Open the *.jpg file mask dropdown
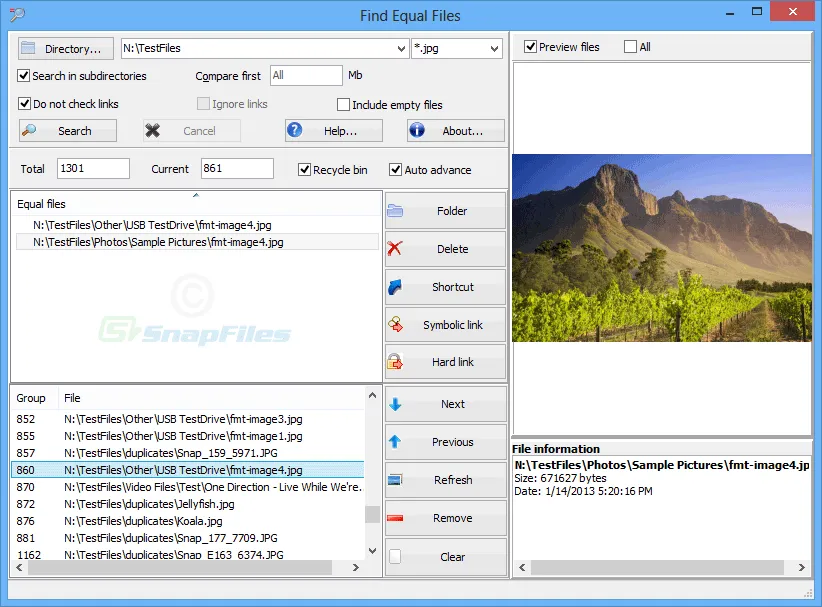 (x=494, y=49)
